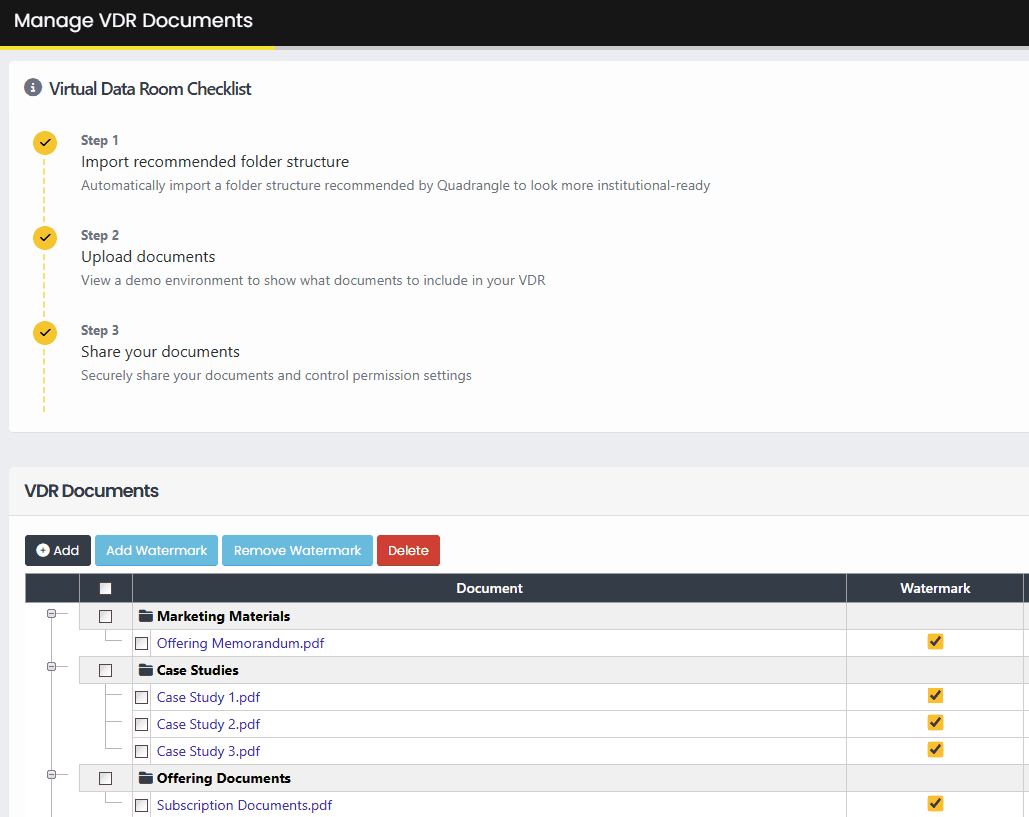
Task: Select the Subscription Documents.pdf checkbox
Action: click(x=141, y=805)
